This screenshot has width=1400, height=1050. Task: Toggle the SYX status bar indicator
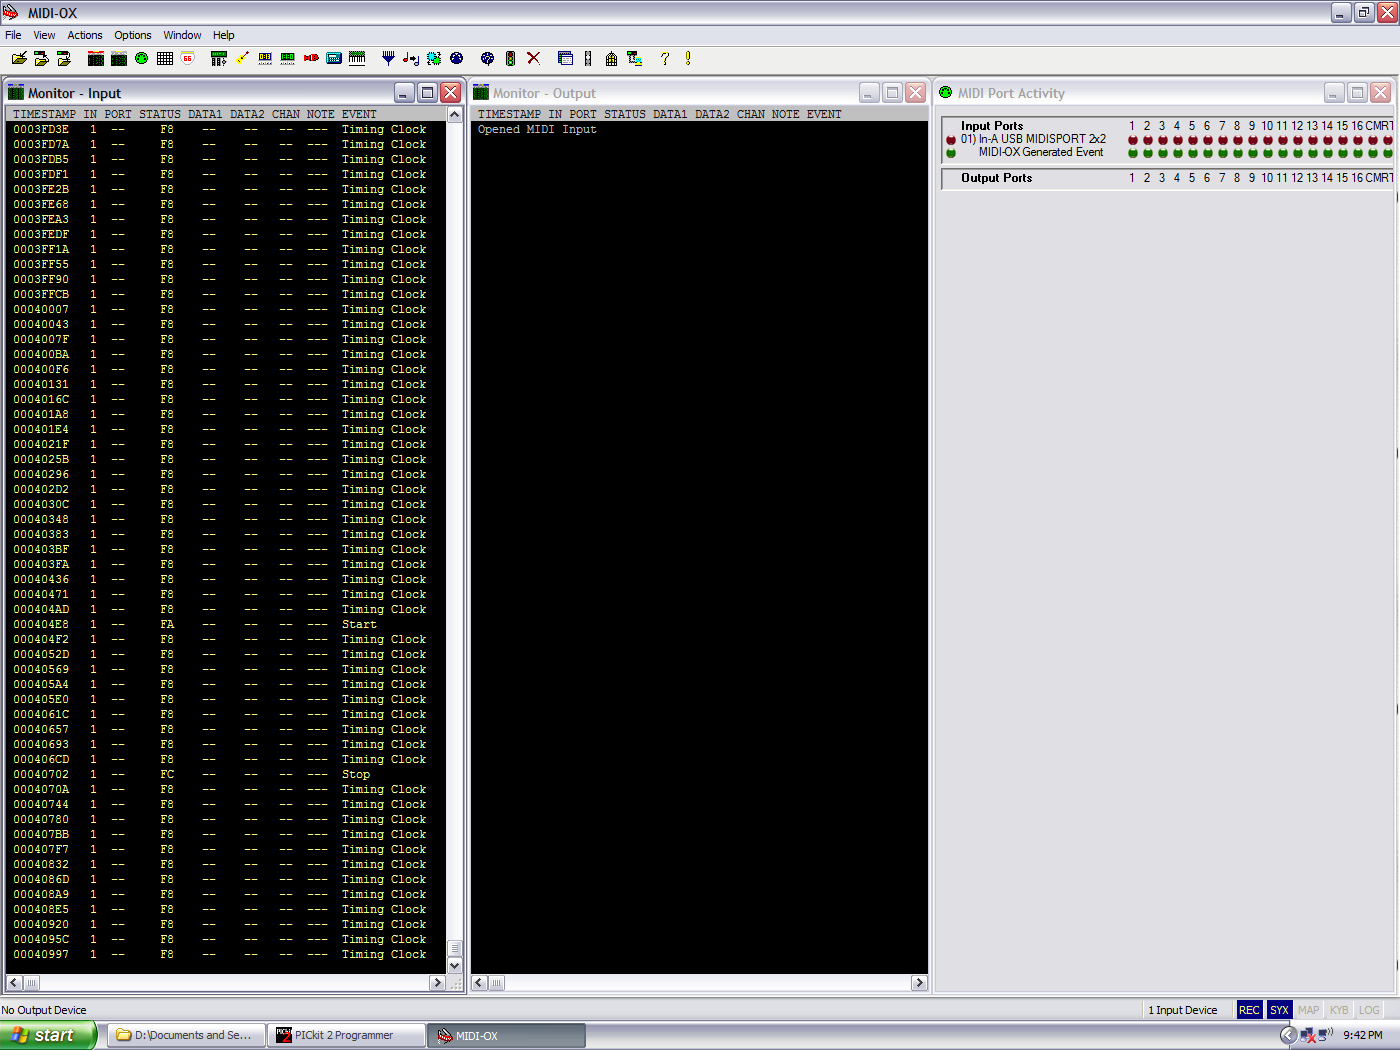click(x=1279, y=1010)
